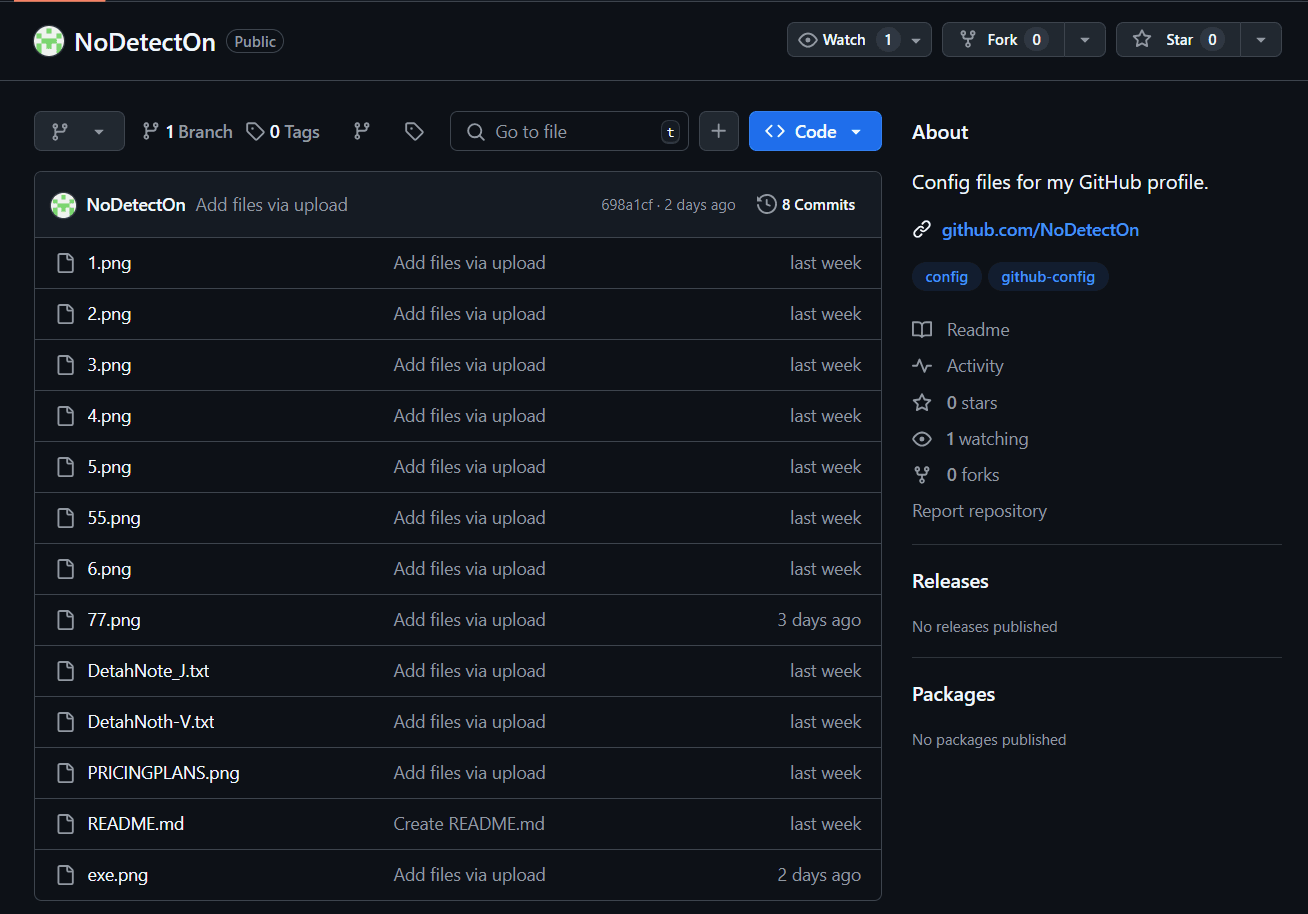
Task: Click the file icon beside PRICINGPLANS.png
Action: 66,773
